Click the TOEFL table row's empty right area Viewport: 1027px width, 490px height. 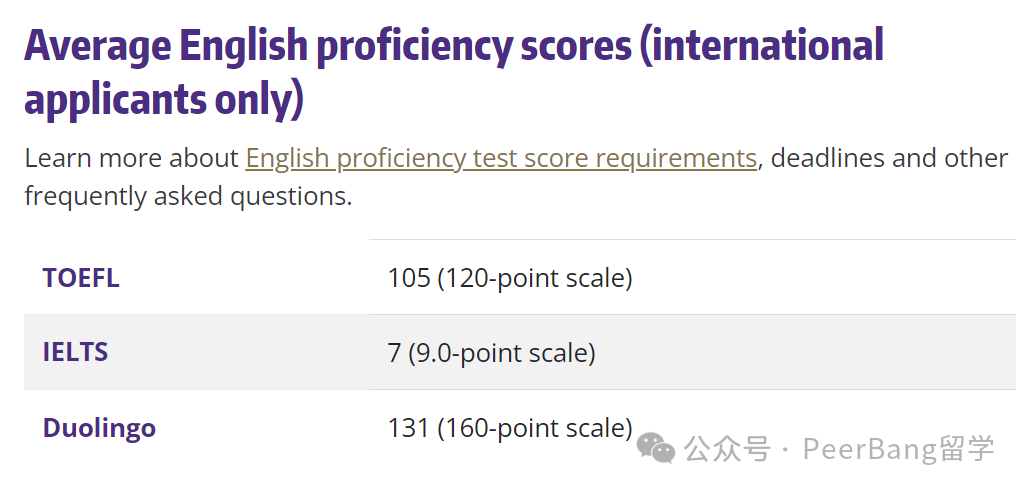(x=824, y=278)
